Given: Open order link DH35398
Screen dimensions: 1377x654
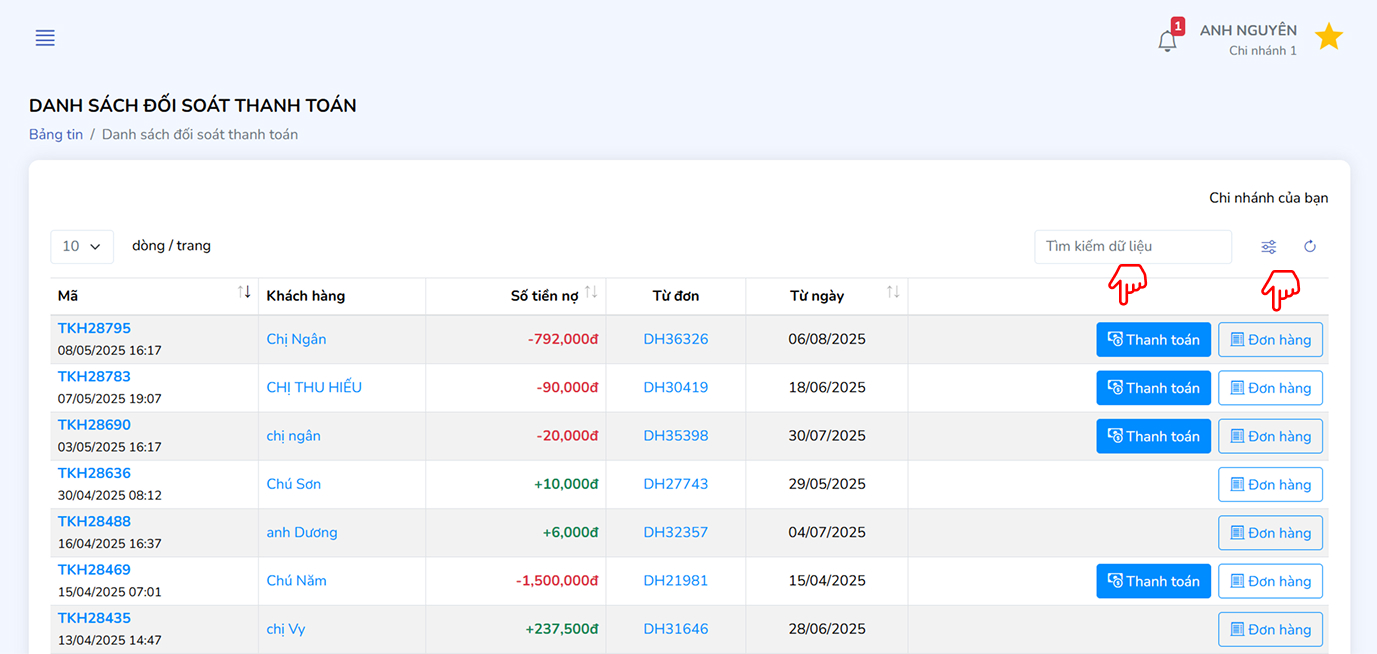Looking at the screenshot, I should click(675, 436).
